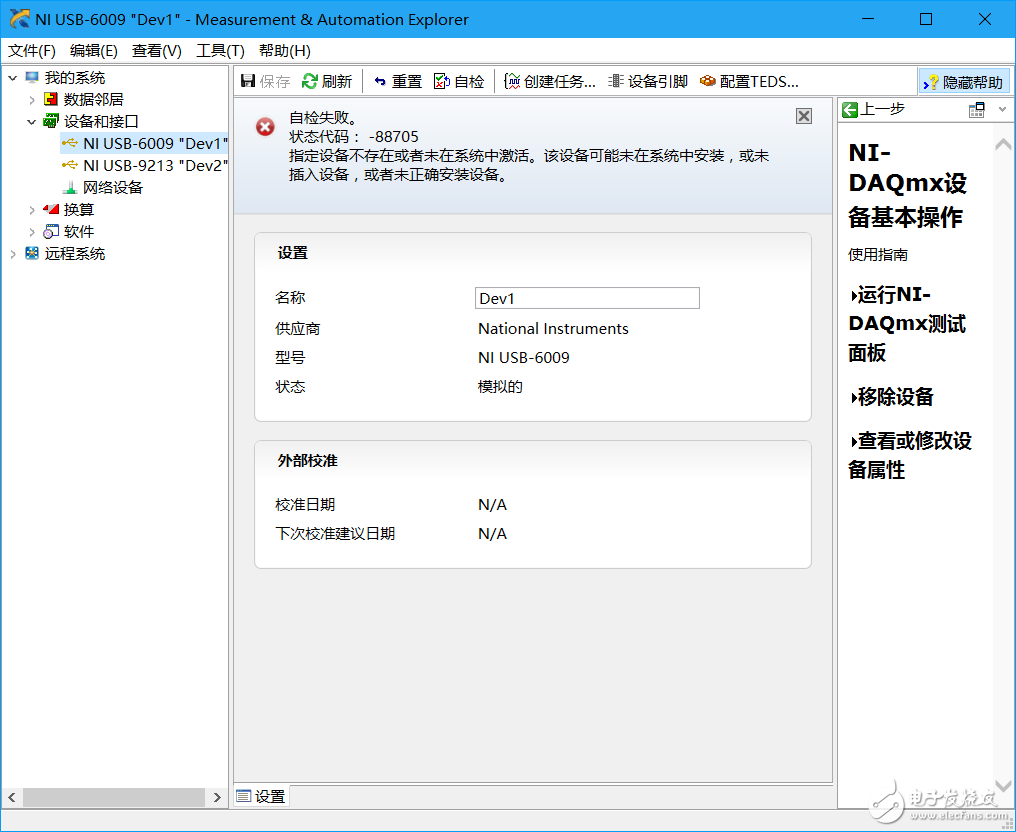Click the NI USB-6009 model value
1016x832 pixels.
[524, 358]
